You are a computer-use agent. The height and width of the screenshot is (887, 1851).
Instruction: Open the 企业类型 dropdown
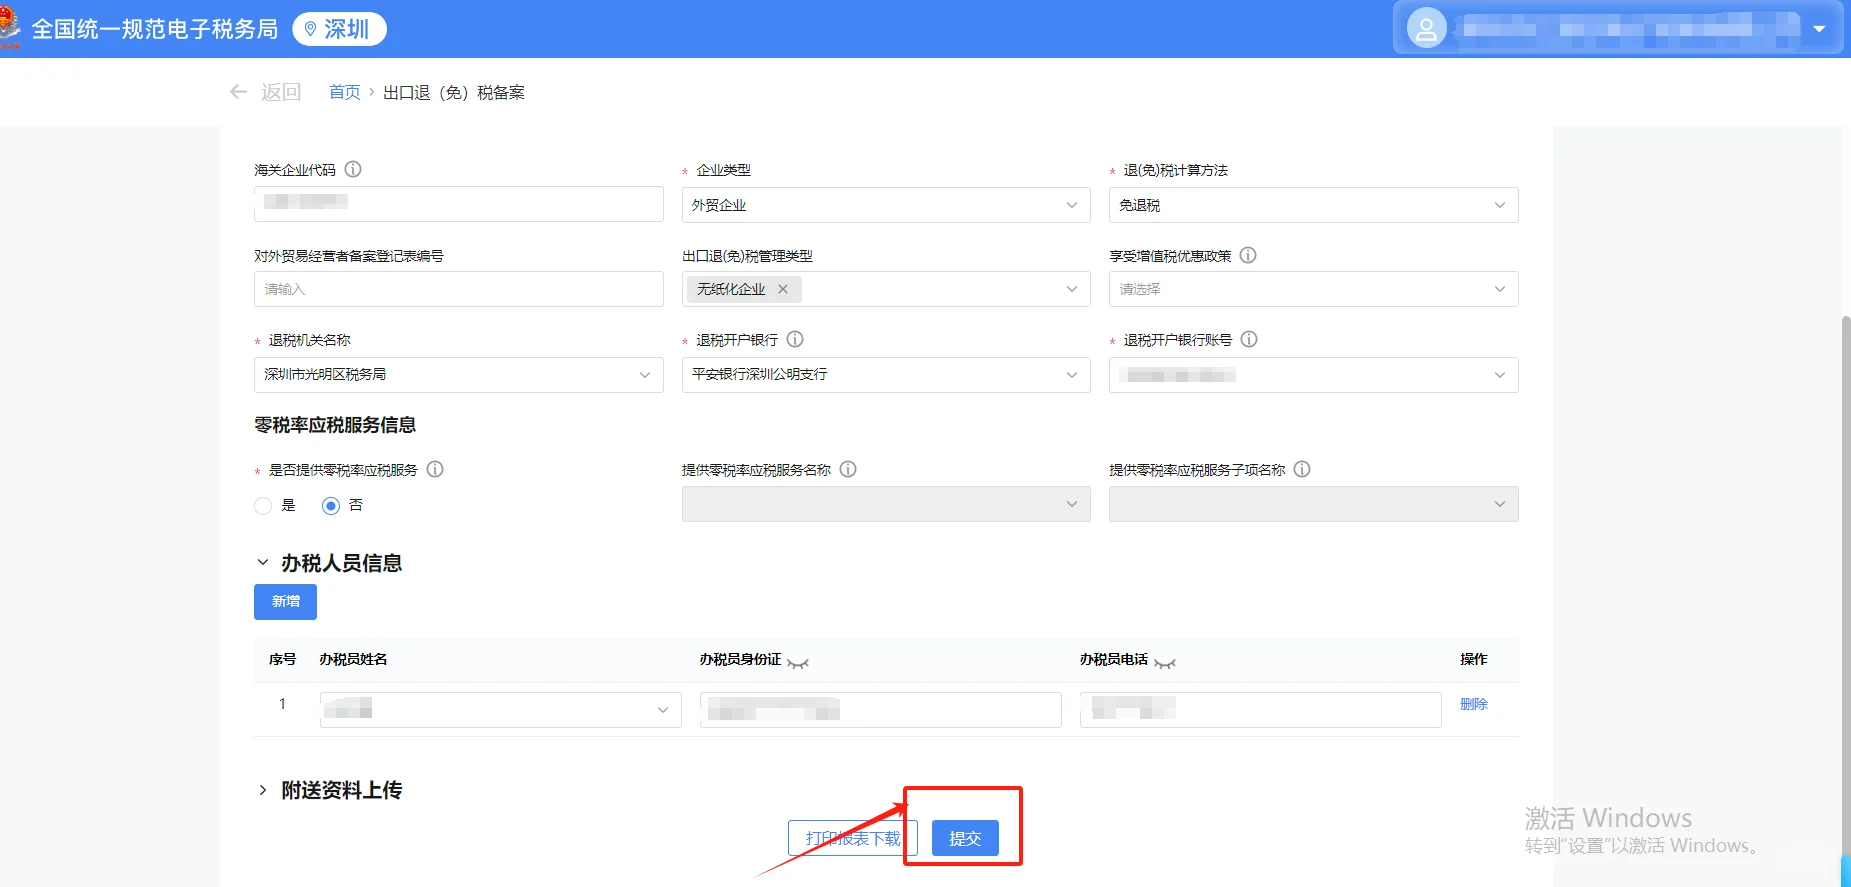click(x=886, y=205)
